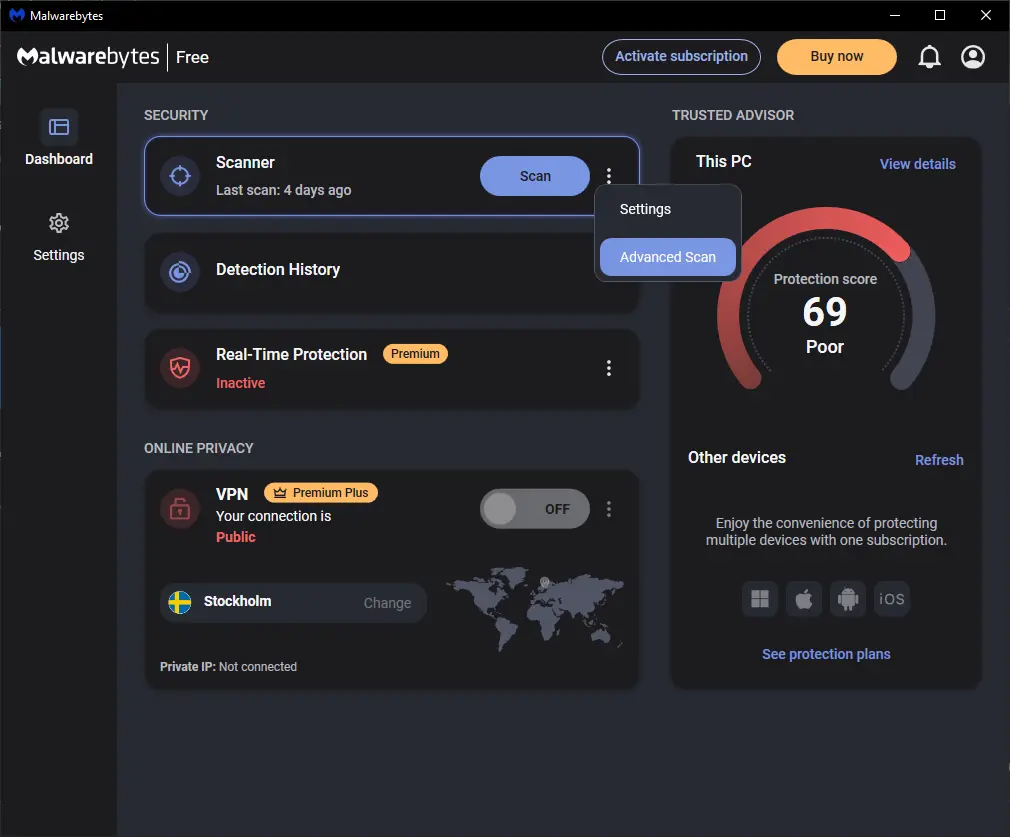Click the Detection History radar icon
Screen dimensions: 1010x837
click(x=180, y=272)
